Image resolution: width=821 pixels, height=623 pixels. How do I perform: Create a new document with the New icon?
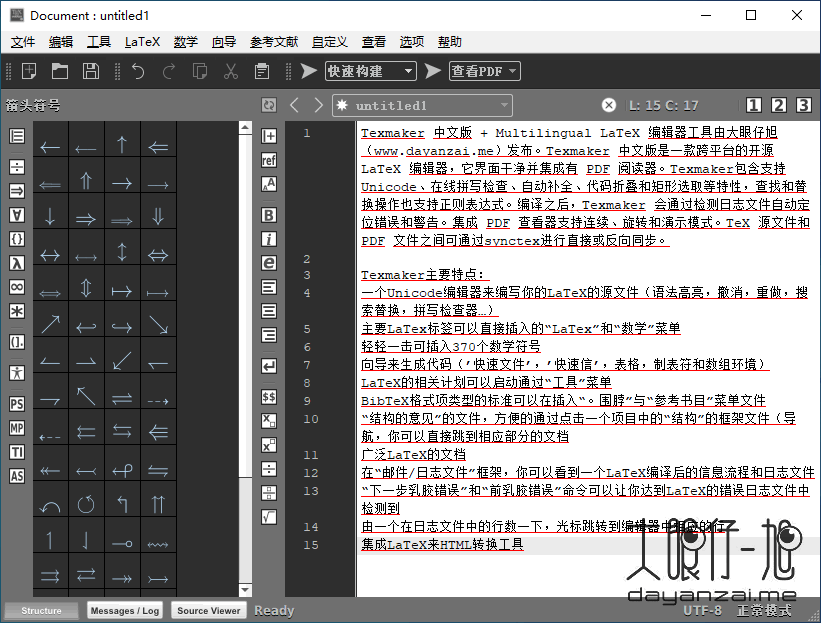click(x=29, y=71)
